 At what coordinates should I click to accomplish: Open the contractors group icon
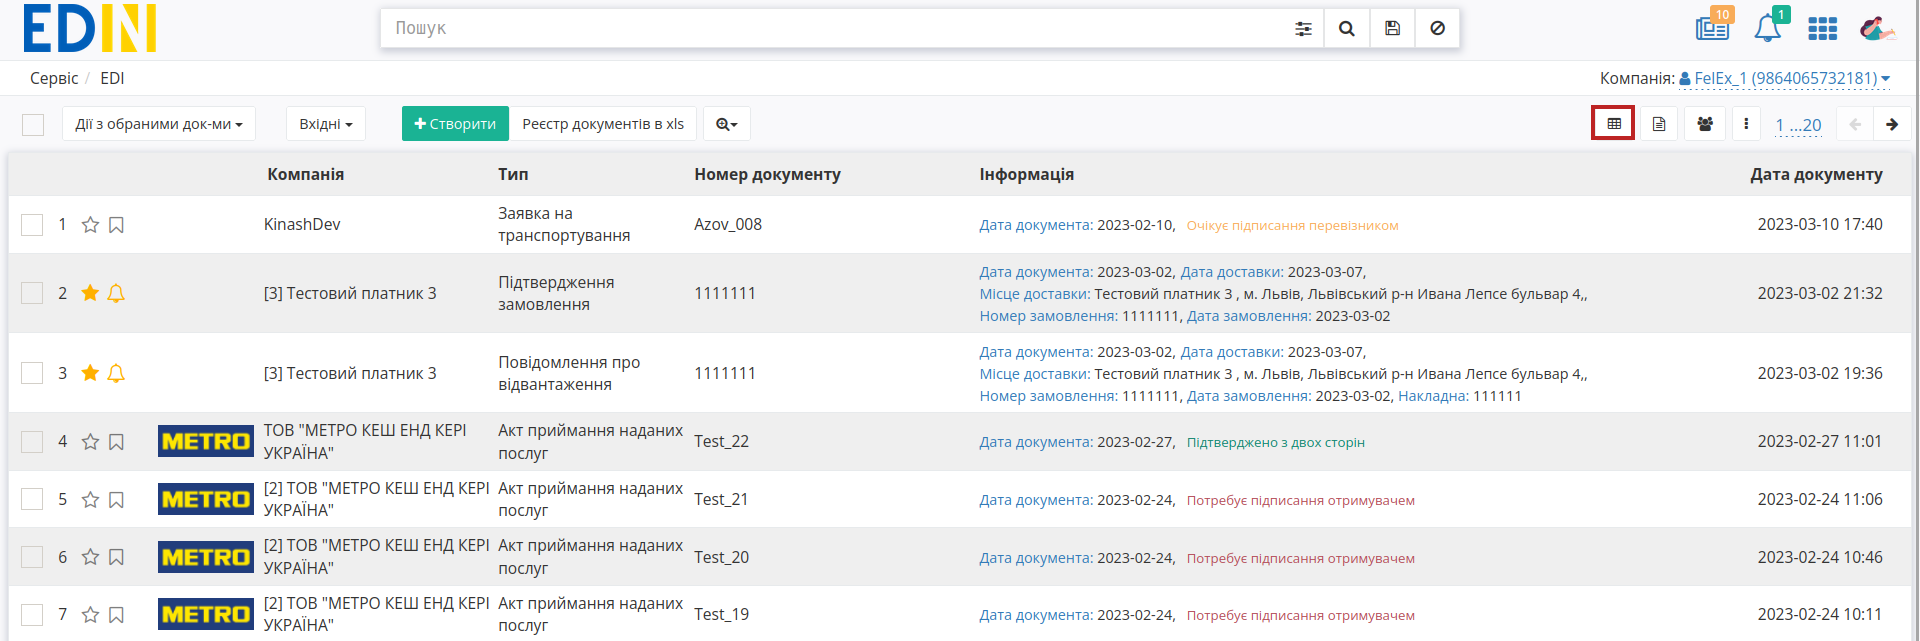coord(1705,124)
